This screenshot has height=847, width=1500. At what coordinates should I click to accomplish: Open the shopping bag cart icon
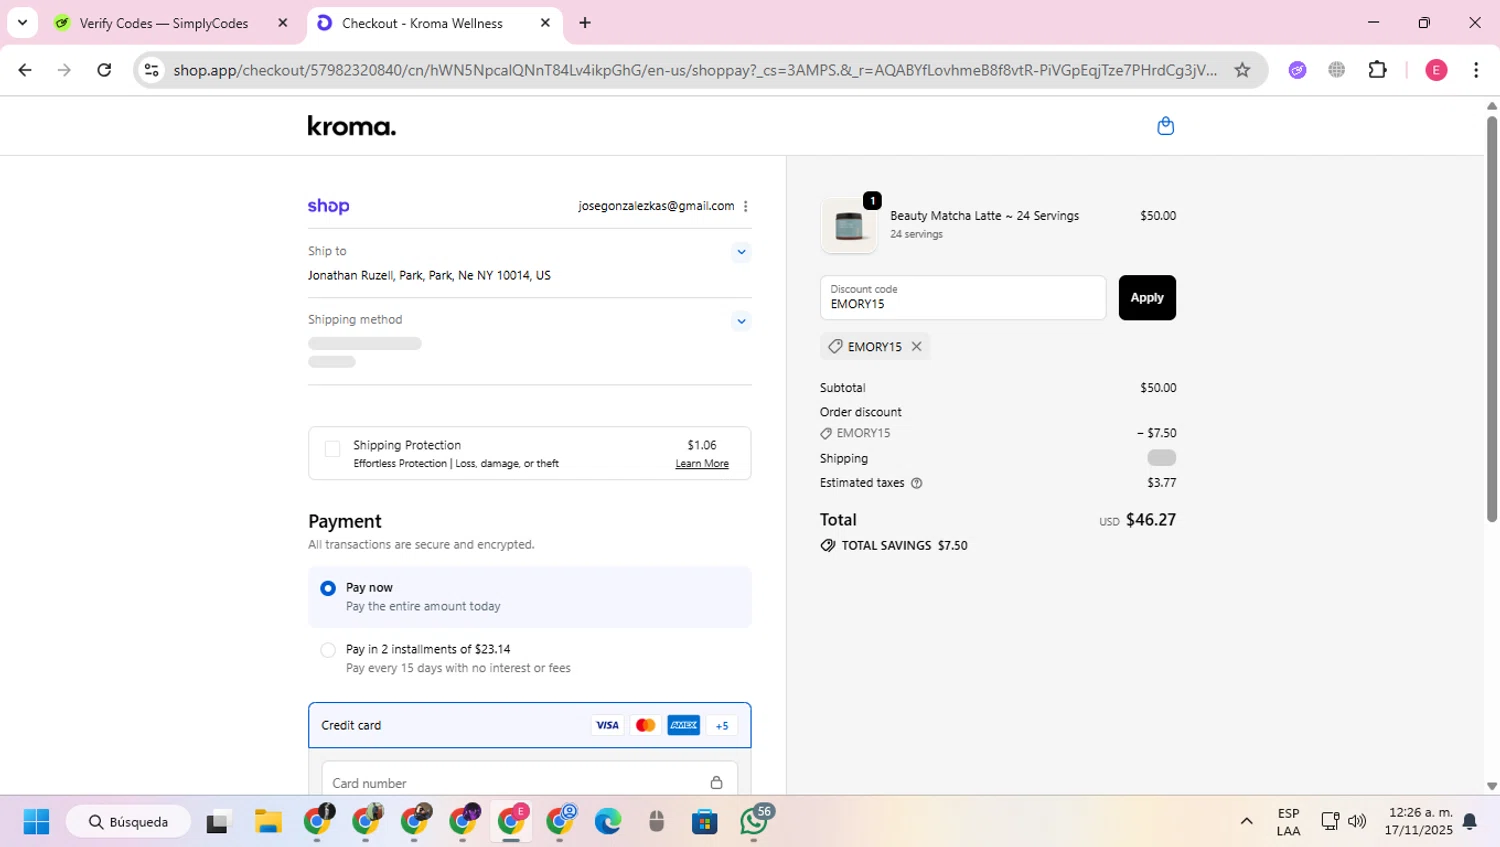pos(1165,126)
